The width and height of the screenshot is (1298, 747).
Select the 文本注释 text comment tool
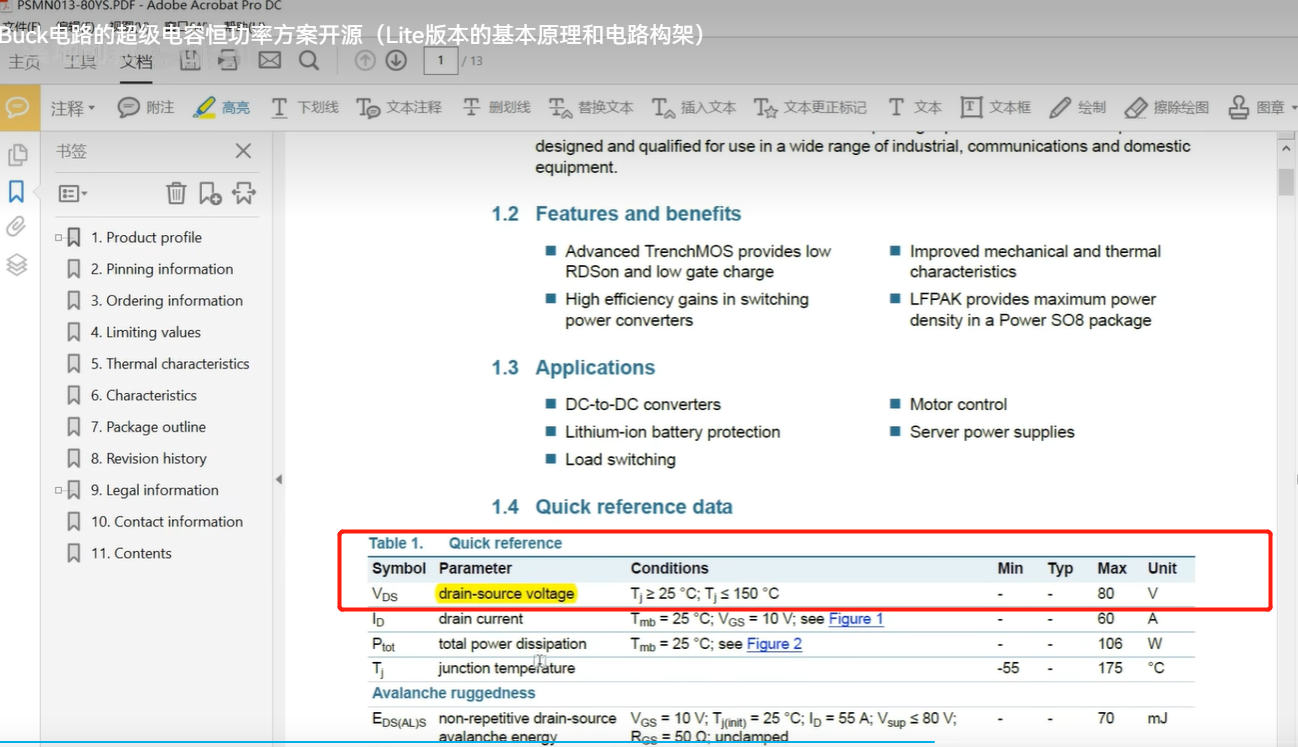coord(399,107)
